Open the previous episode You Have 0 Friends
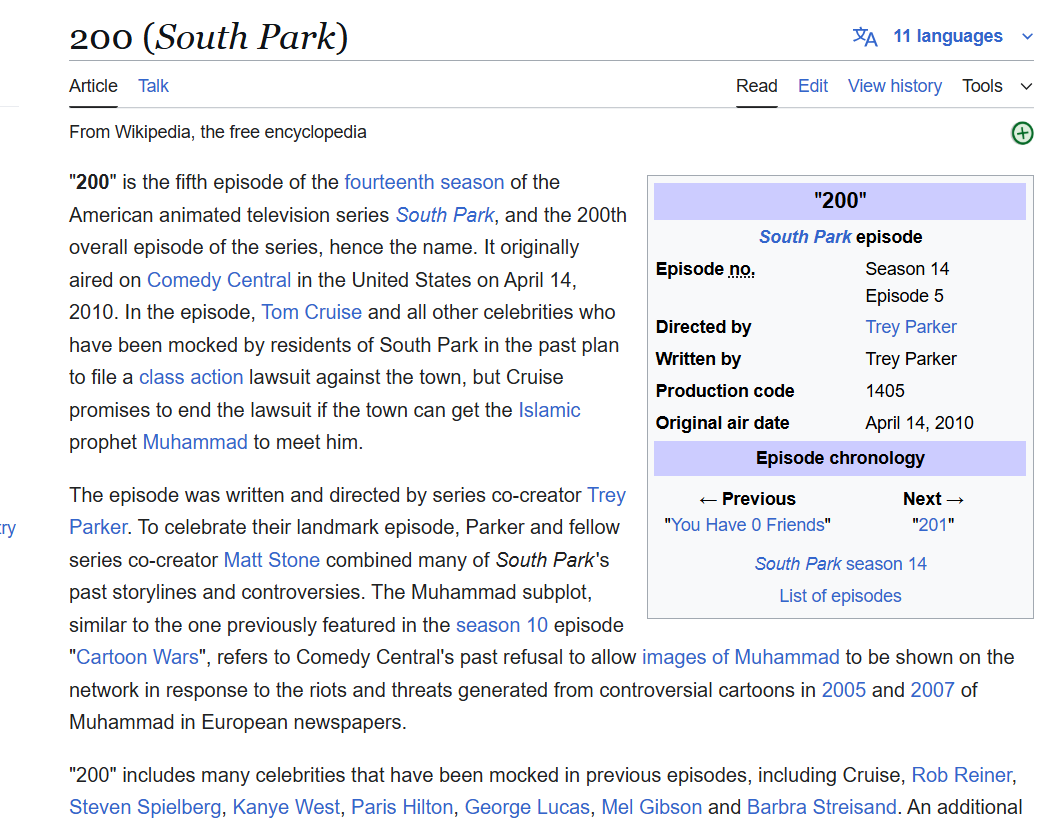 (x=748, y=525)
